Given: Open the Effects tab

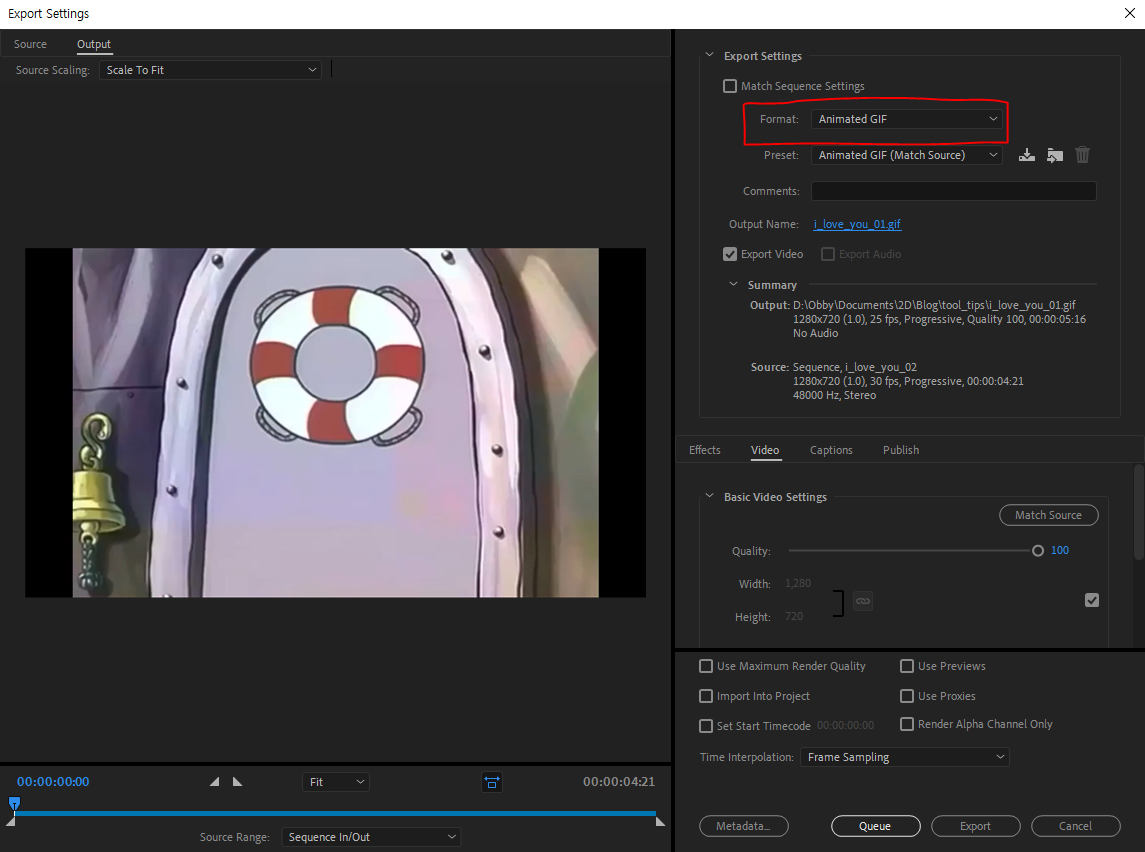Looking at the screenshot, I should 705,450.
